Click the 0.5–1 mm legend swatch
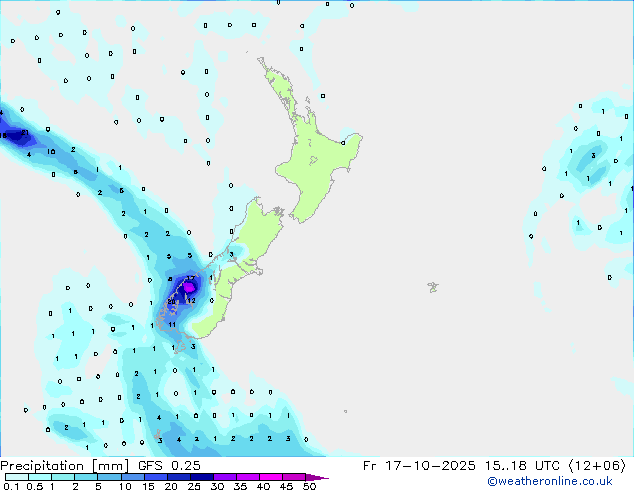Screen dimensions: 634x490 pyautogui.click(x=40, y=477)
